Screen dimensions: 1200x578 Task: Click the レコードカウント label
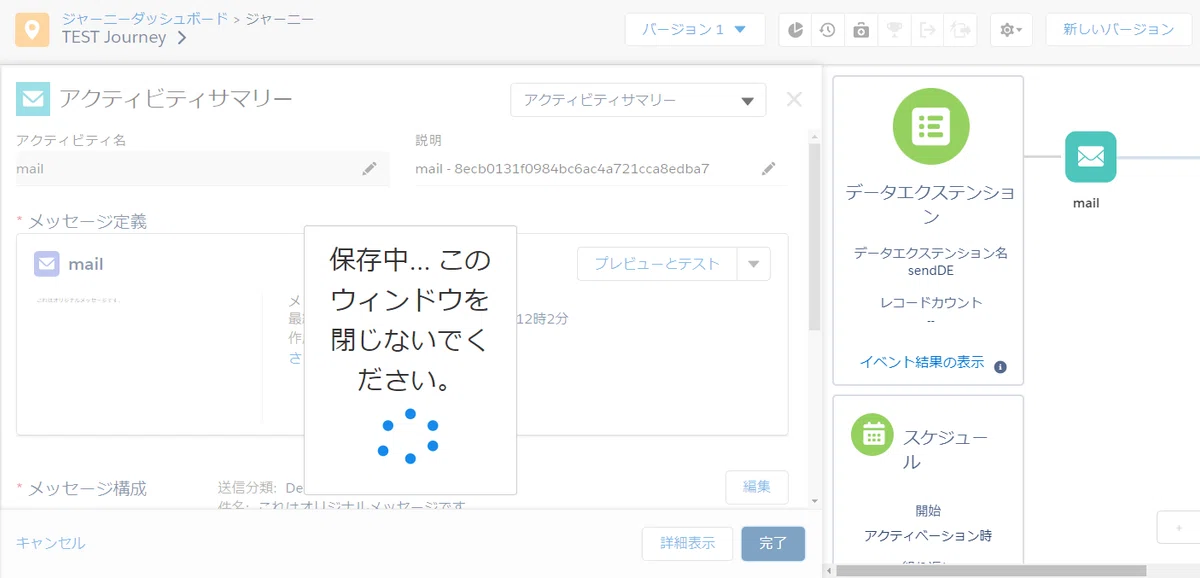point(931,302)
